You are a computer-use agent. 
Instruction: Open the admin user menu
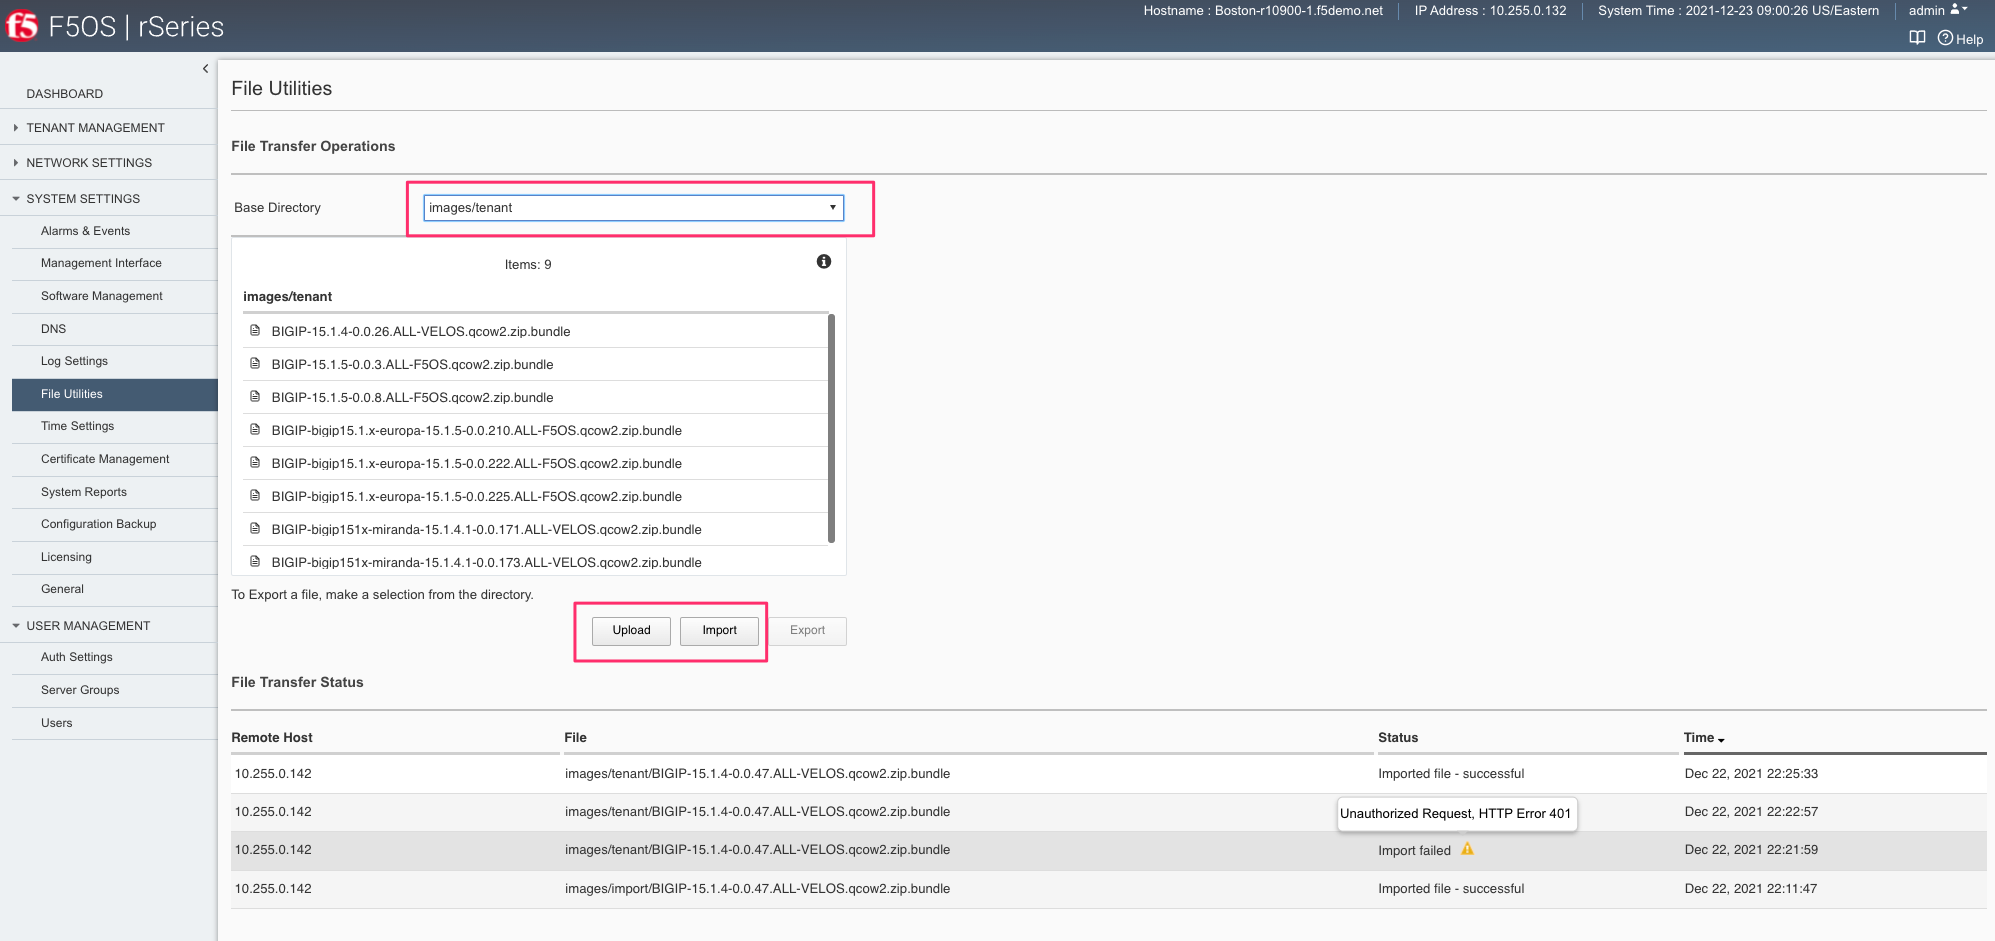[1937, 10]
